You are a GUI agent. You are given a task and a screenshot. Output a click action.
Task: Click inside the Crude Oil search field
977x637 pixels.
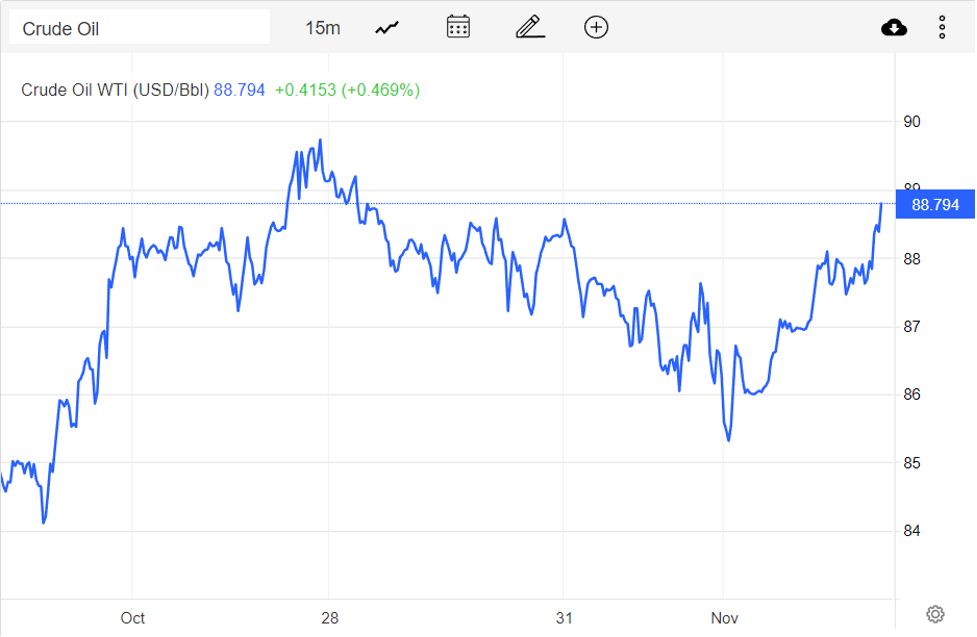140,26
